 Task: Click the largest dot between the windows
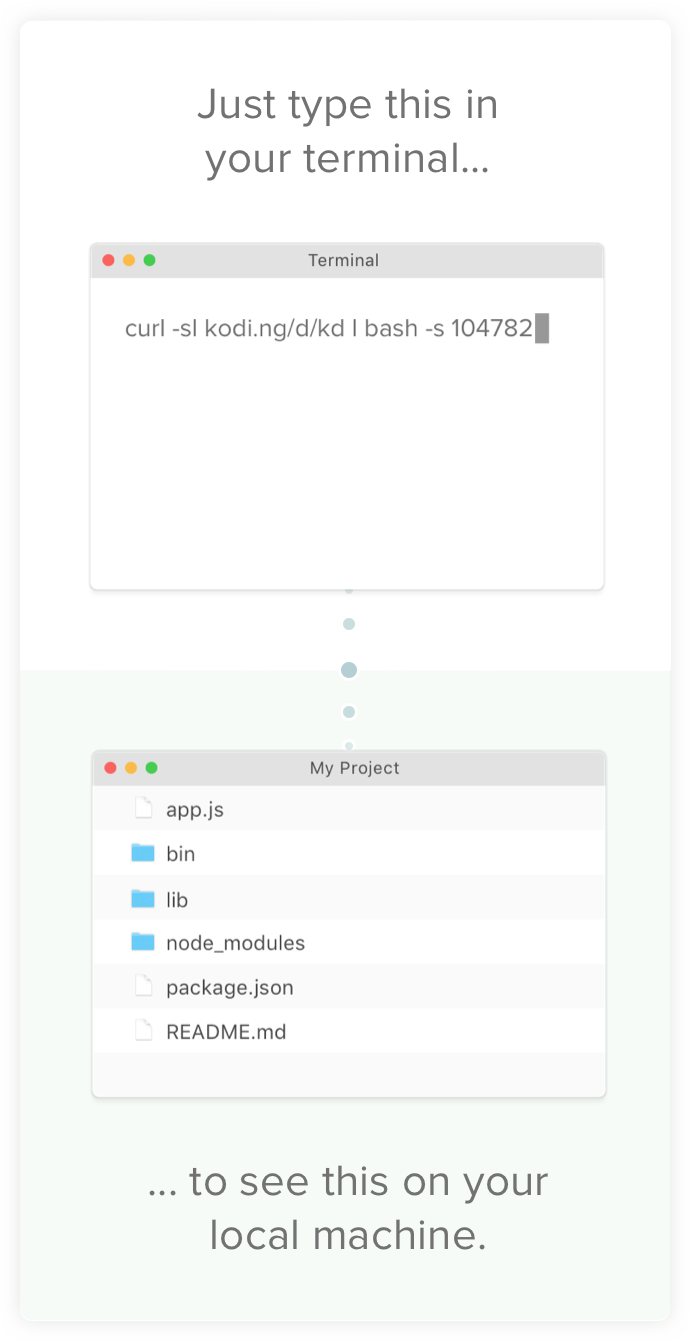tap(349, 670)
